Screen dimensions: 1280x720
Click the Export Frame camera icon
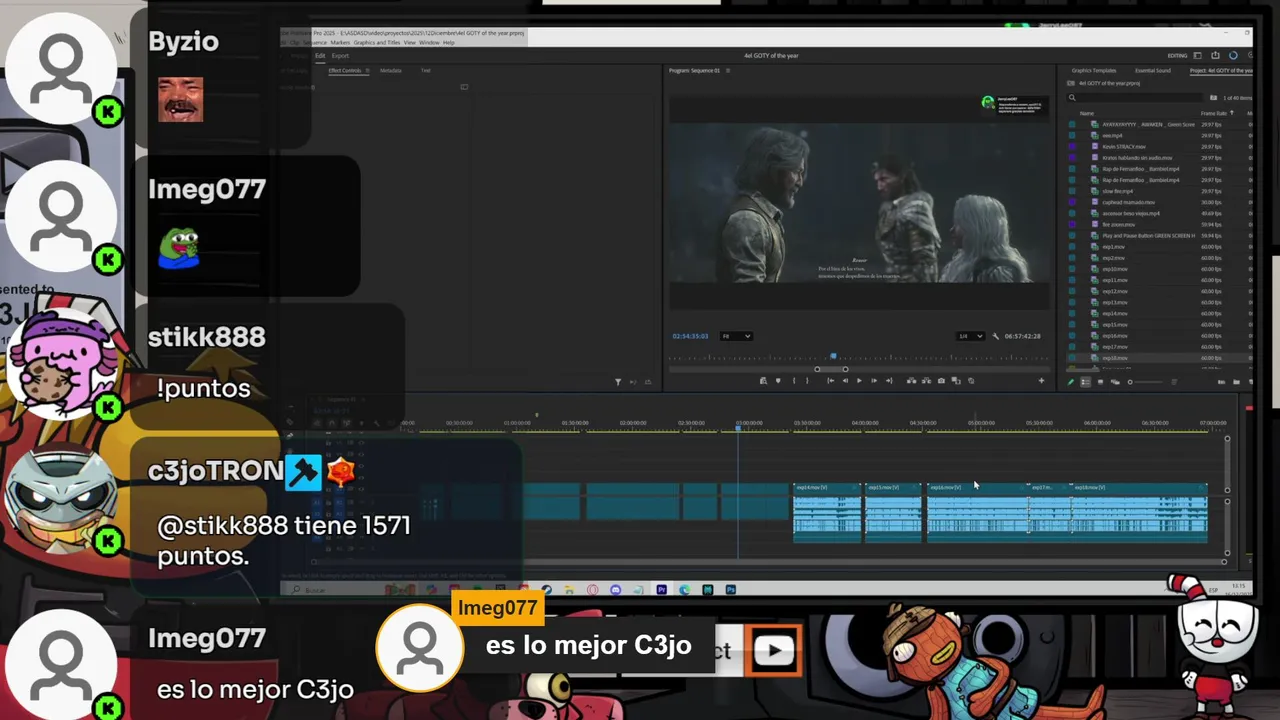(x=941, y=381)
